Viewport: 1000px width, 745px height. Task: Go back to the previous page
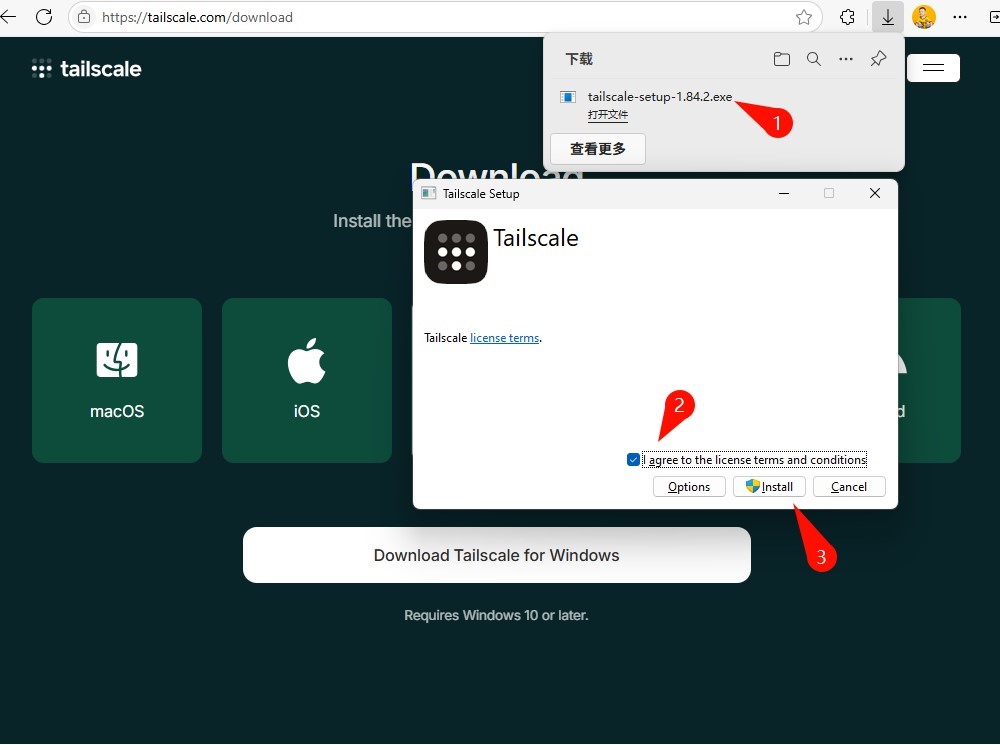pyautogui.click(x=8, y=17)
